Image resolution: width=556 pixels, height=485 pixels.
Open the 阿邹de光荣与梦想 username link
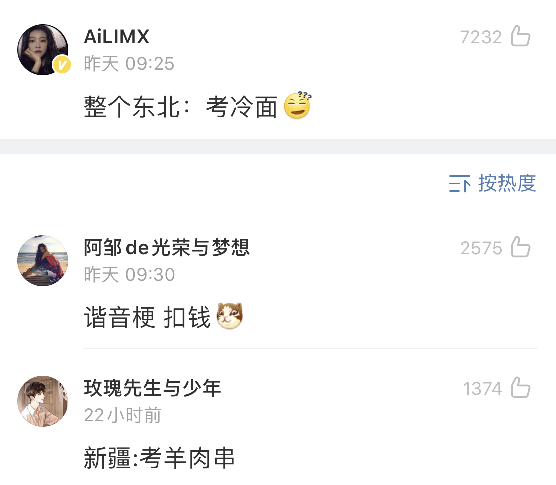(167, 247)
